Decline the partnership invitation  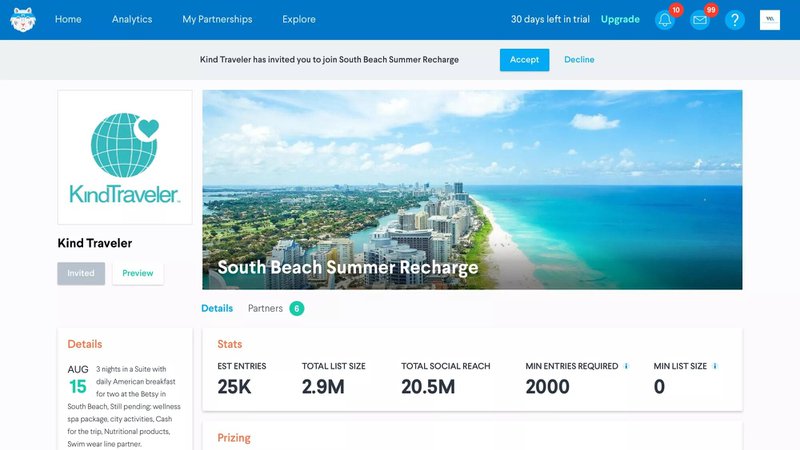[579, 60]
